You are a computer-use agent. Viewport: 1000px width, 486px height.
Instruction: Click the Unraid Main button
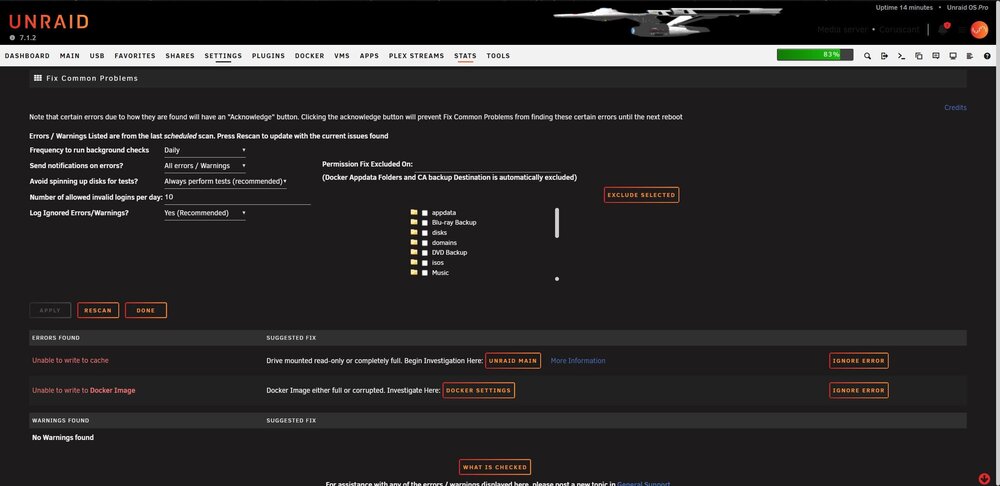pos(513,361)
